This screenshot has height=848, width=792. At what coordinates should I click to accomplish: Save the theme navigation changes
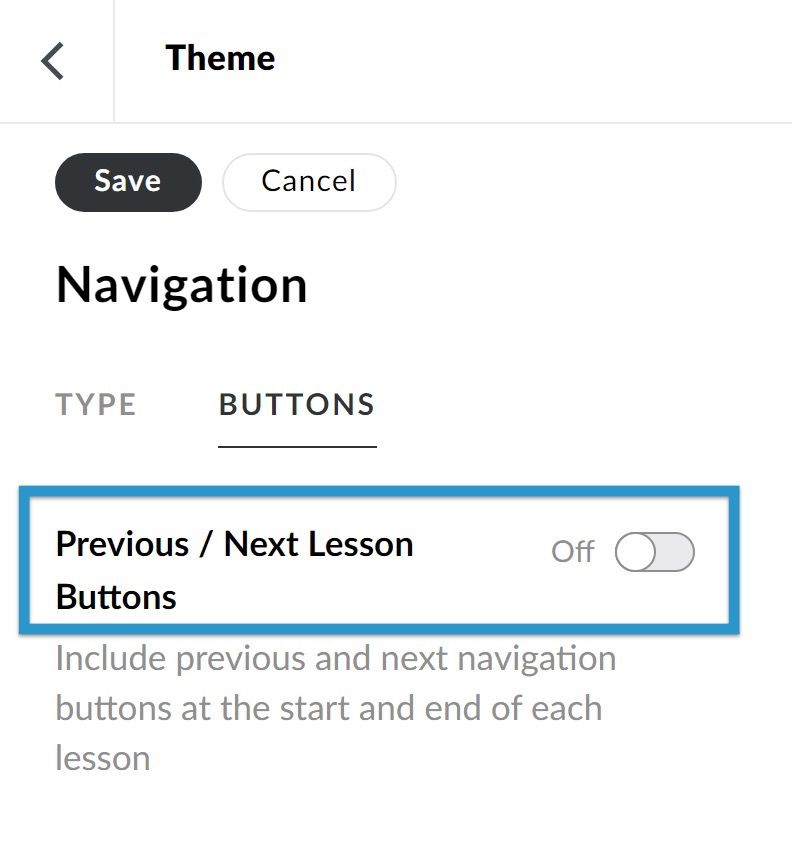[x=128, y=181]
